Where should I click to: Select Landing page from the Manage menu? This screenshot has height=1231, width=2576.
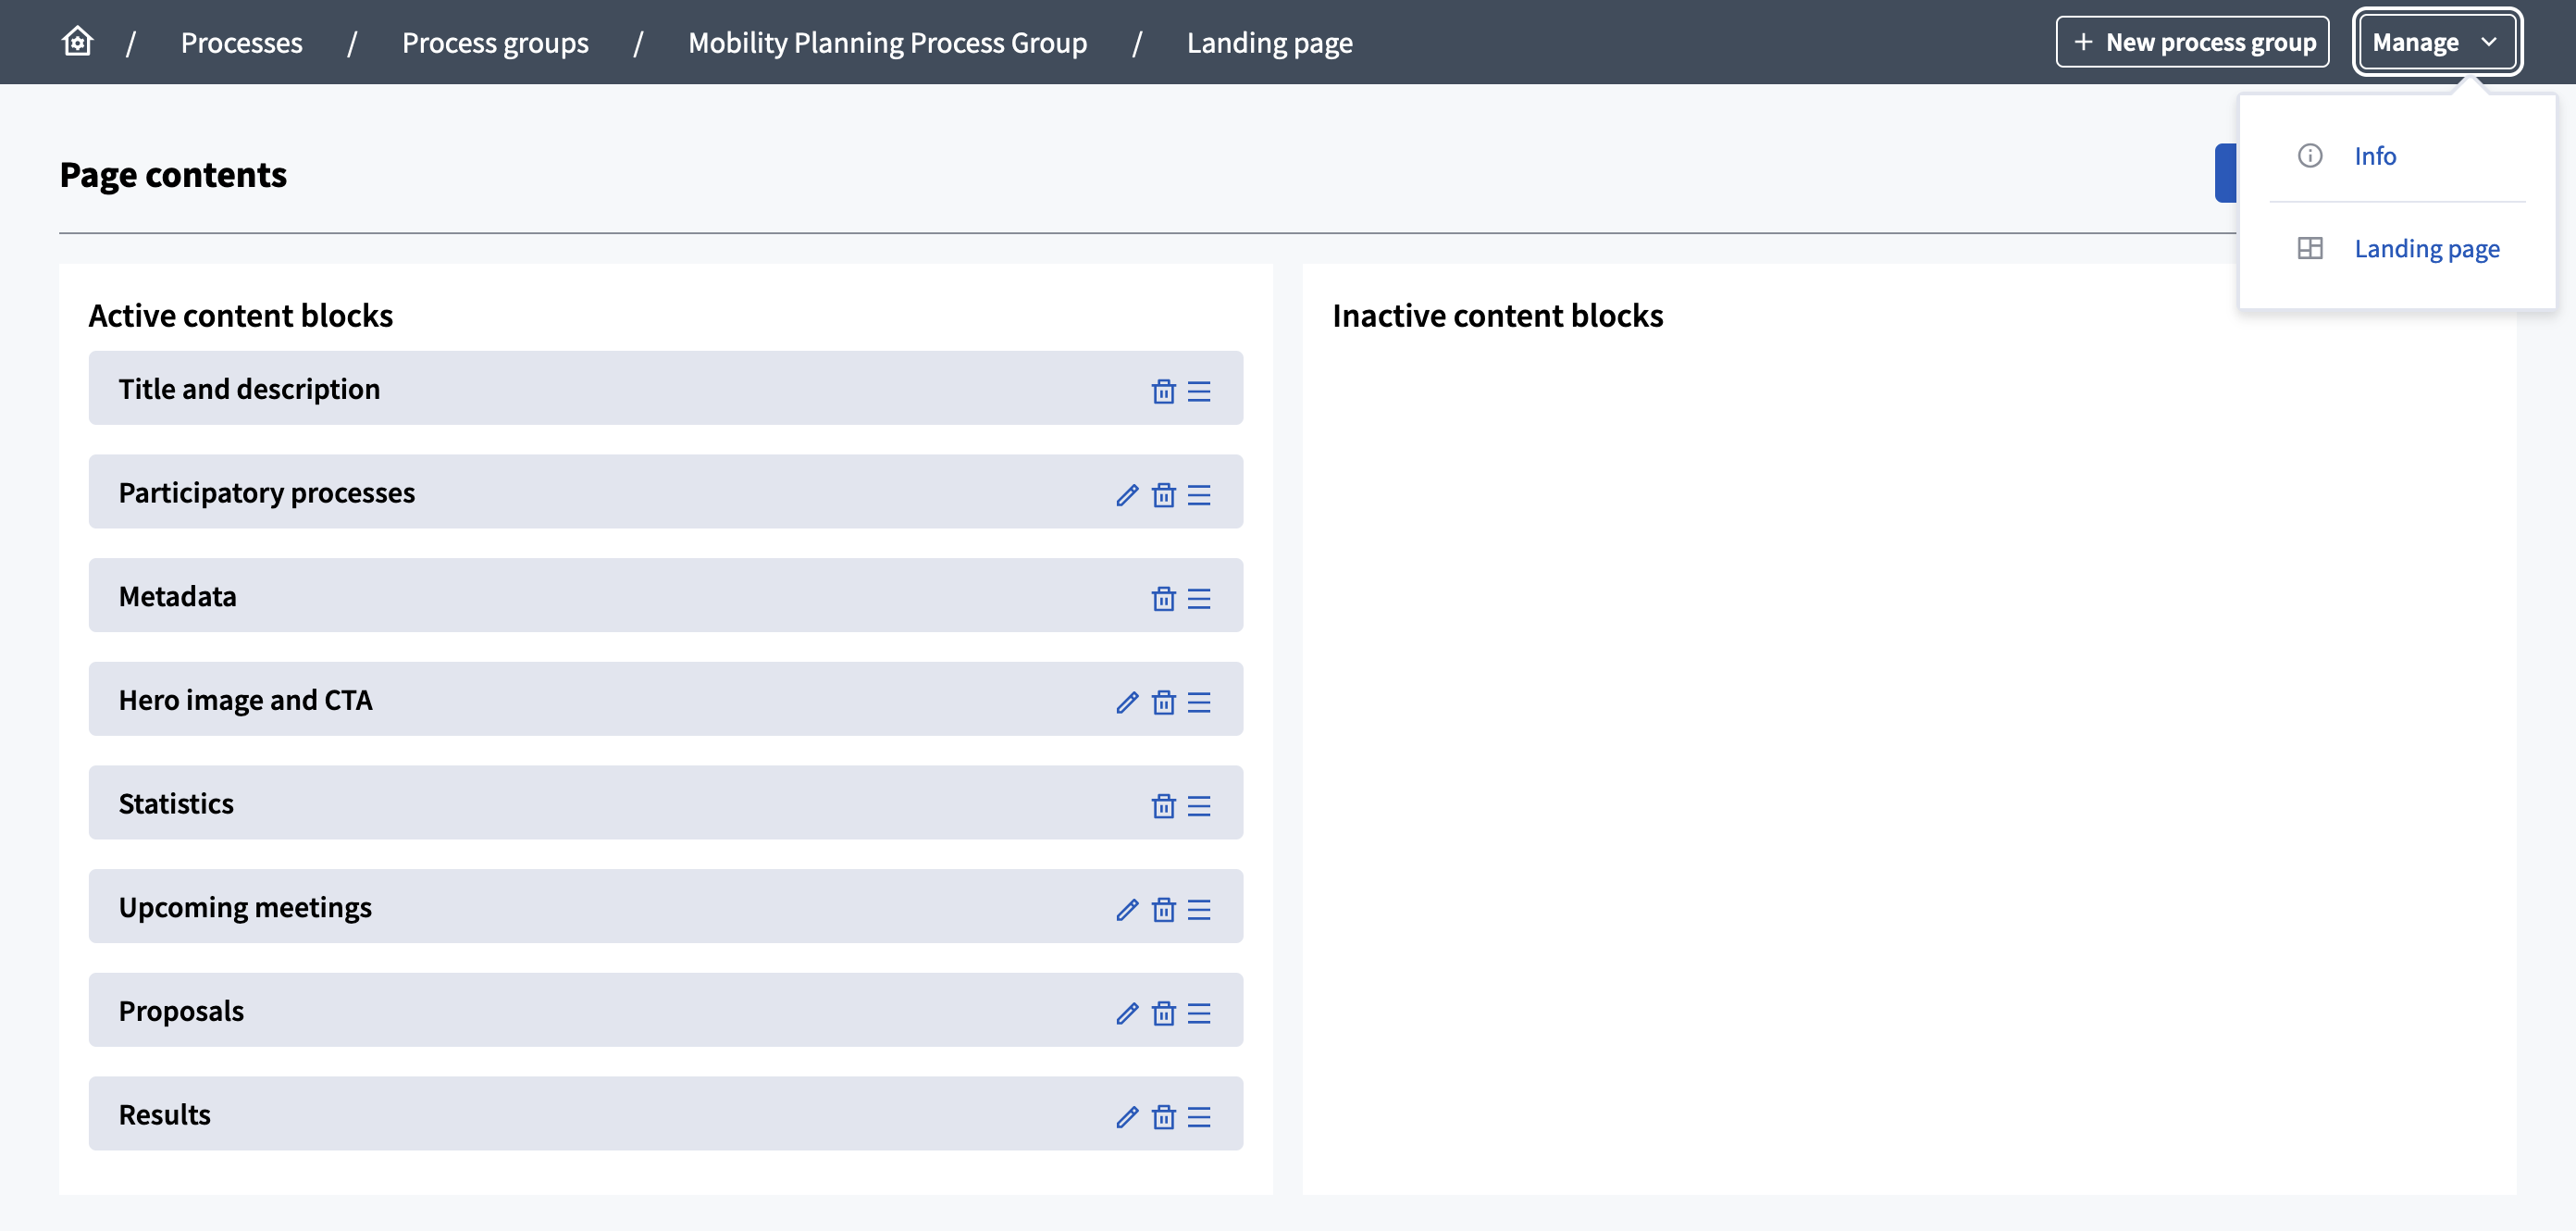pyautogui.click(x=2427, y=248)
